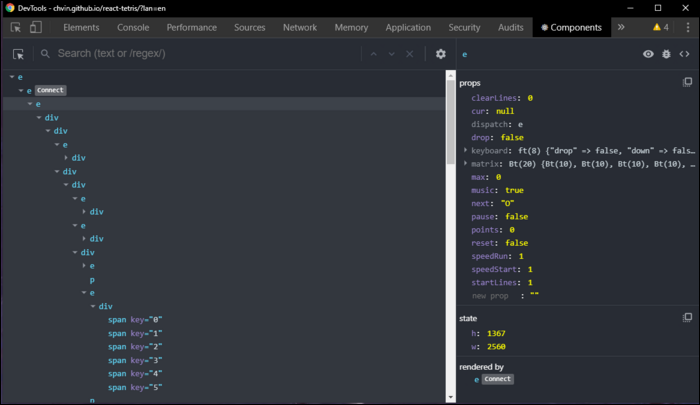Image resolution: width=700 pixels, height=405 pixels.
Task: Collapse the e component below p
Action: 84,292
